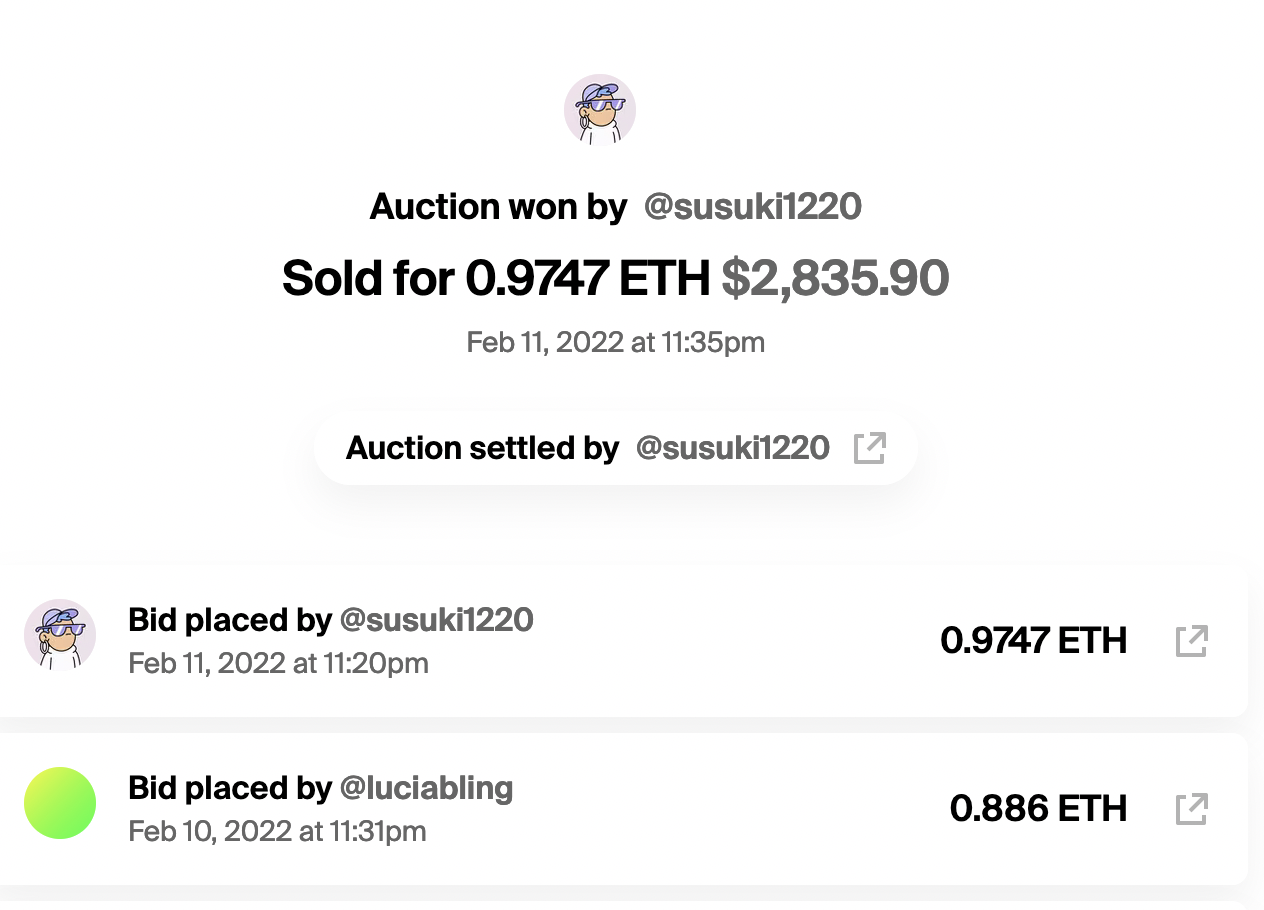Click the $2,835.90 sale price

coord(835,279)
